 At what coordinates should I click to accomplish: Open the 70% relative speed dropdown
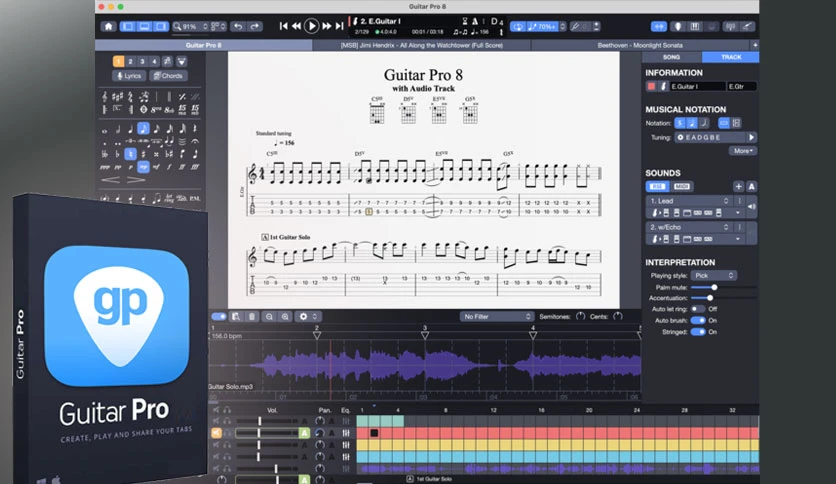(x=545, y=26)
